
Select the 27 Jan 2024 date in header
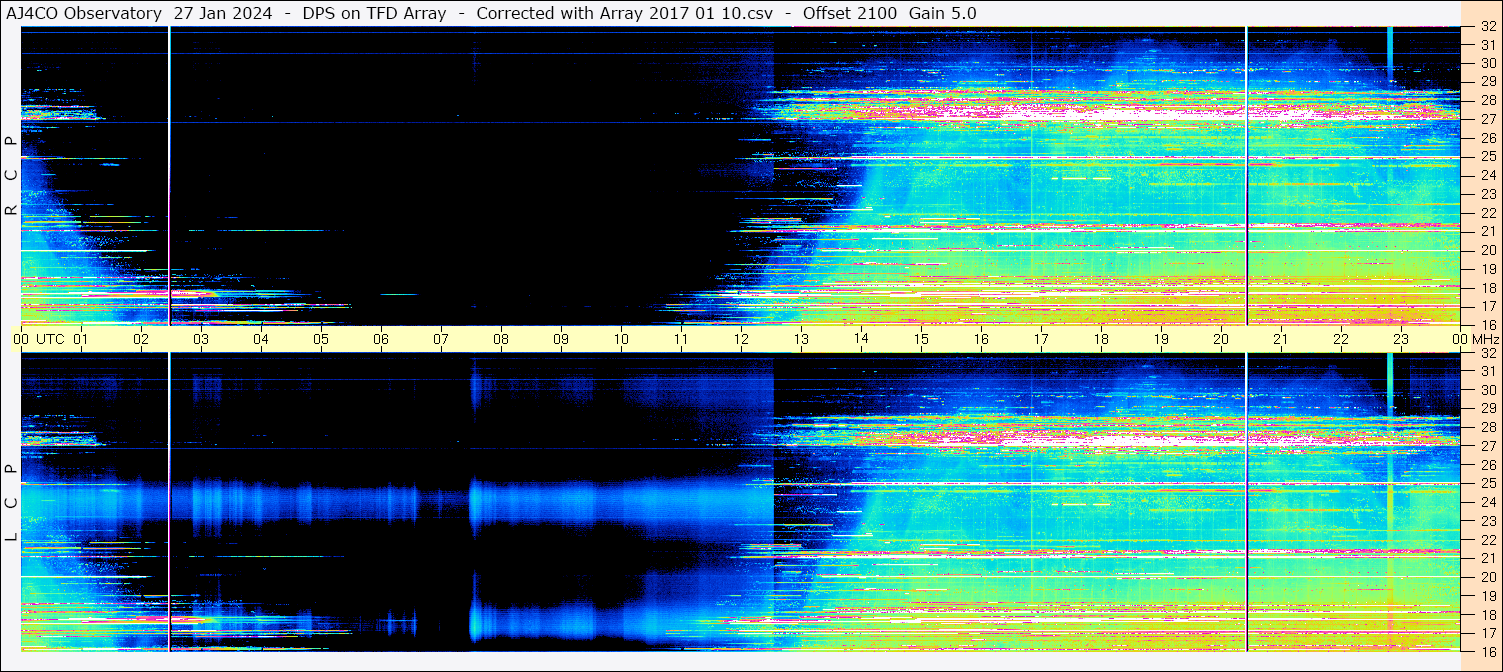point(223,13)
